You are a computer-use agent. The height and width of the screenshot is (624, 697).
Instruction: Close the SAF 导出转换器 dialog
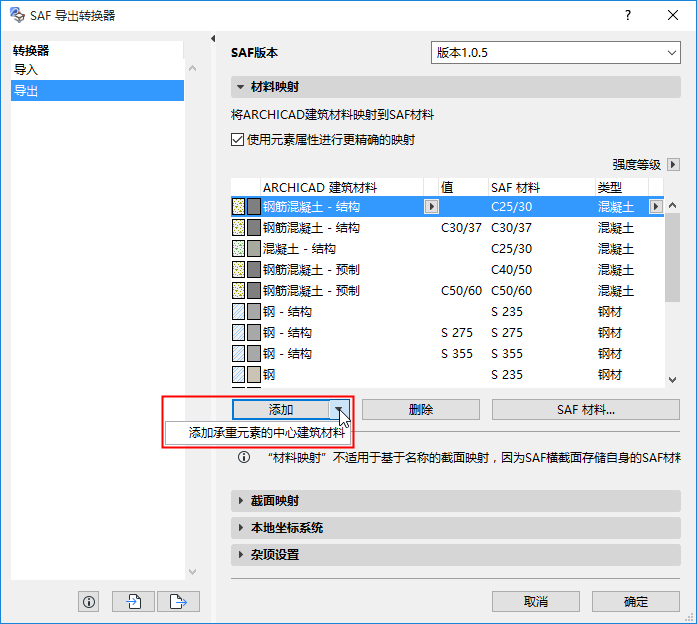(x=673, y=16)
